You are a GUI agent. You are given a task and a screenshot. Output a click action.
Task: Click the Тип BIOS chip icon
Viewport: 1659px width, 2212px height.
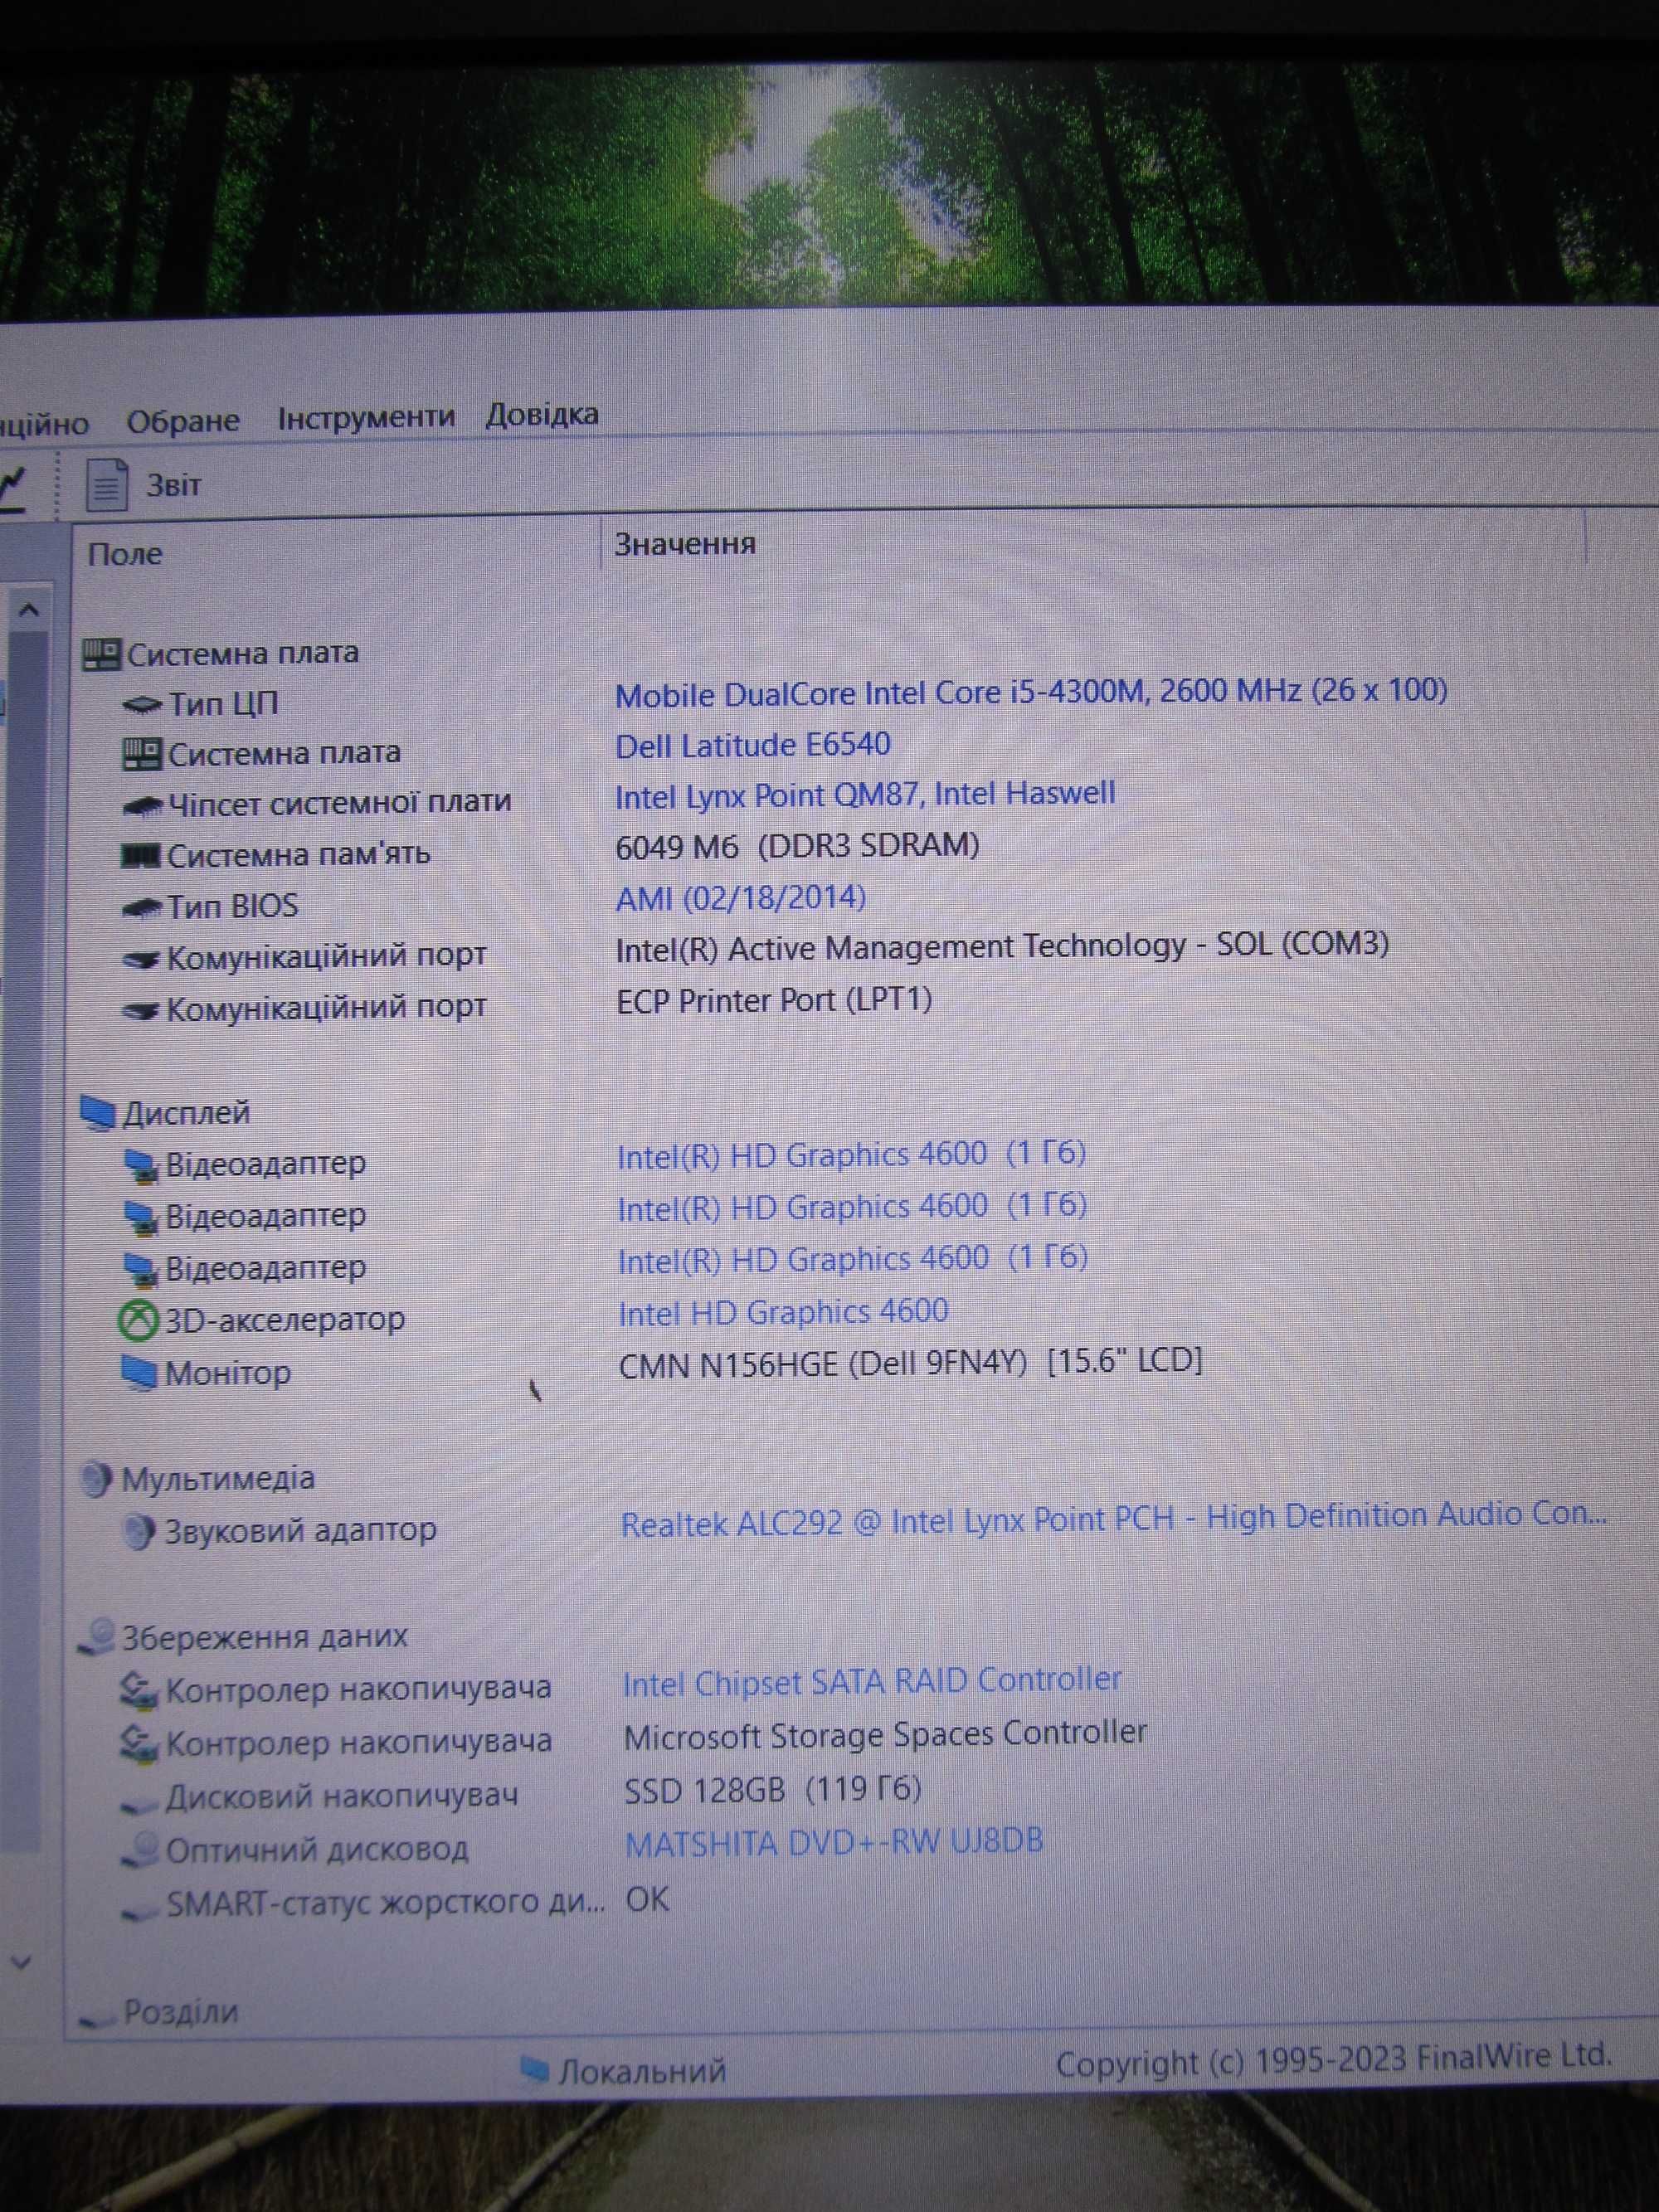[x=141, y=908]
